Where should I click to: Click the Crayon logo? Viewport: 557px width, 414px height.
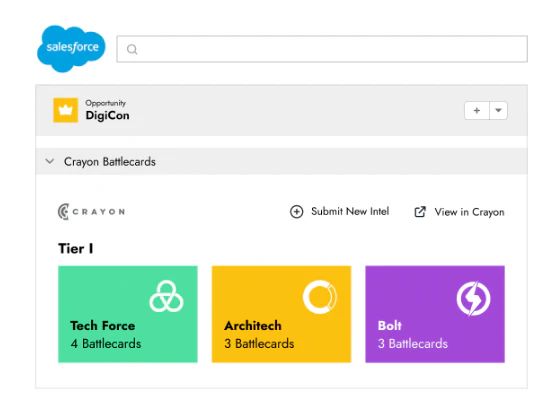coord(91,212)
